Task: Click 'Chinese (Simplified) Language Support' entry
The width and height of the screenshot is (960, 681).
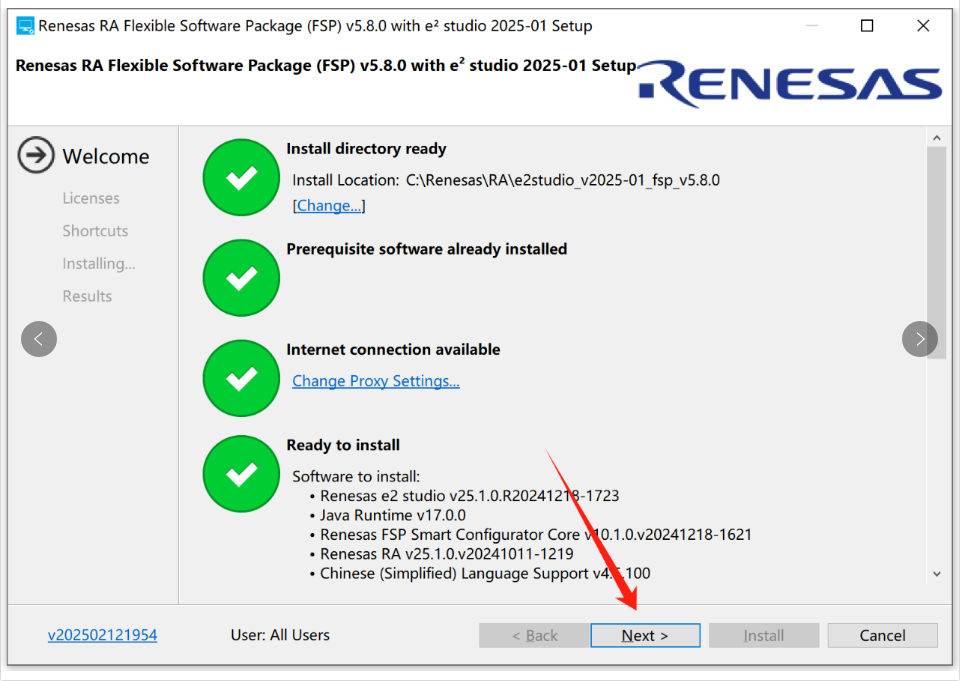Action: coord(485,574)
